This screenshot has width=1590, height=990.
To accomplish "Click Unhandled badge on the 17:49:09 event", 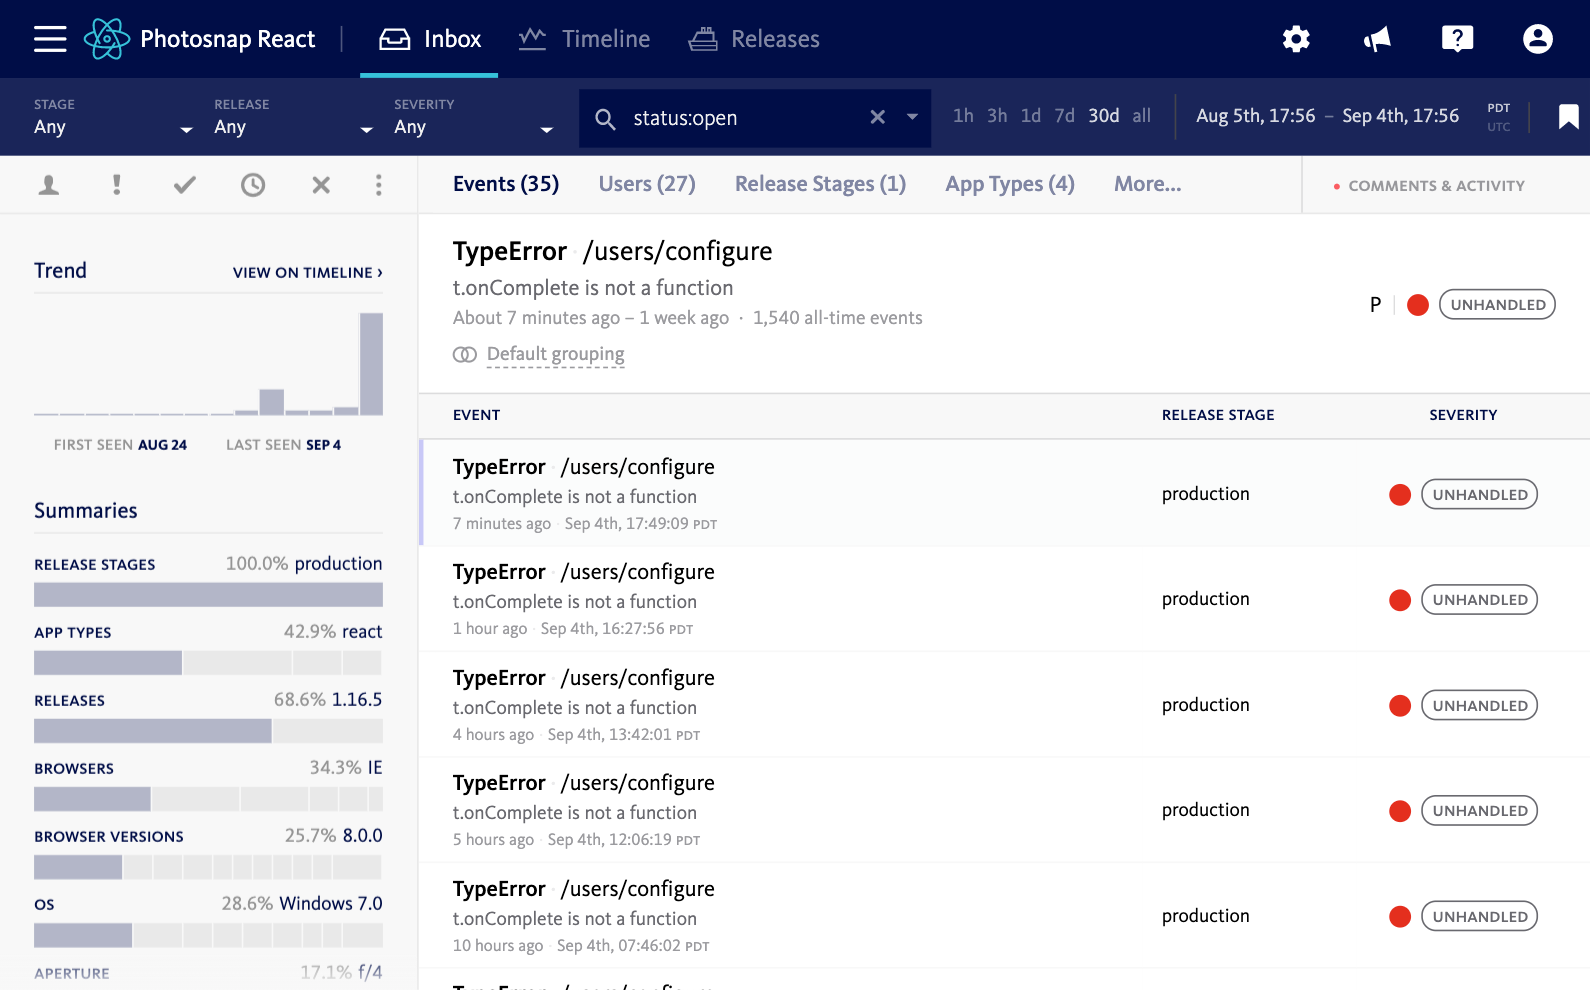I will [1479, 494].
